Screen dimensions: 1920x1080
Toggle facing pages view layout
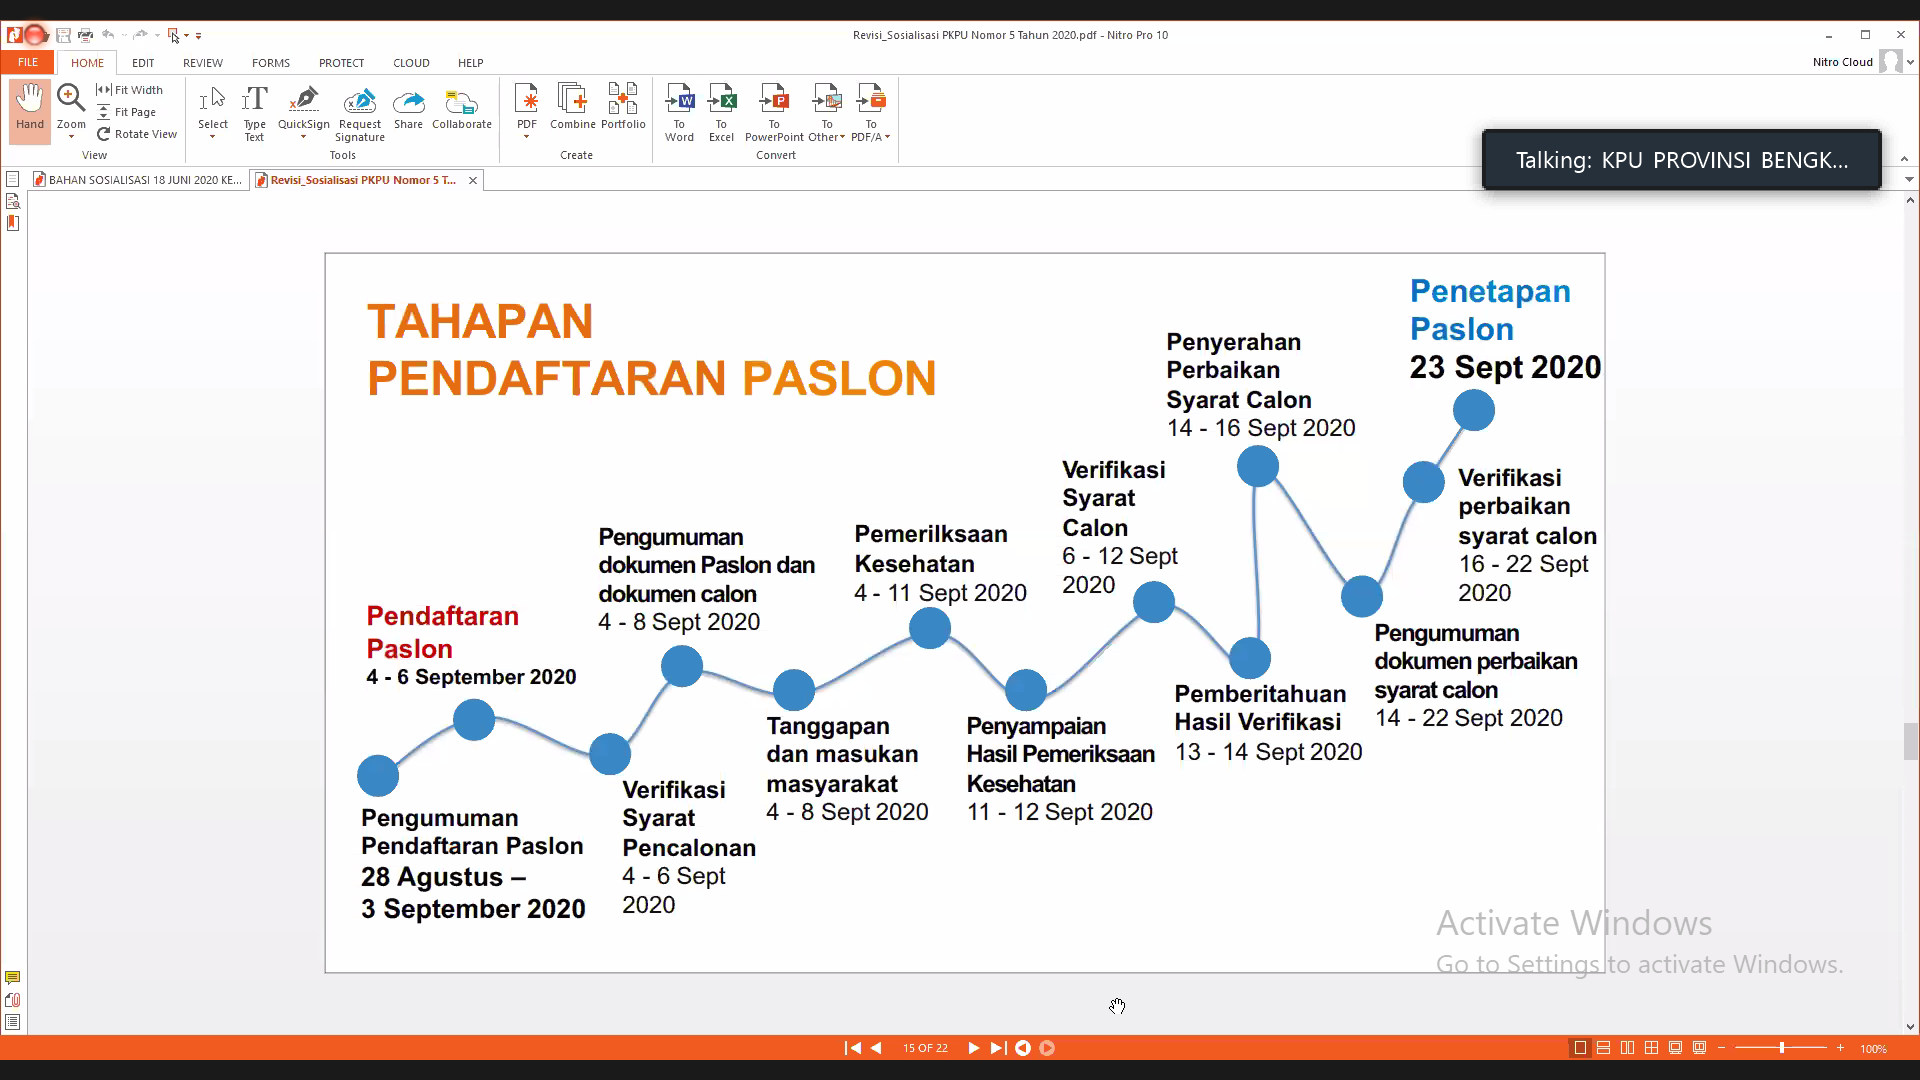1627,1048
